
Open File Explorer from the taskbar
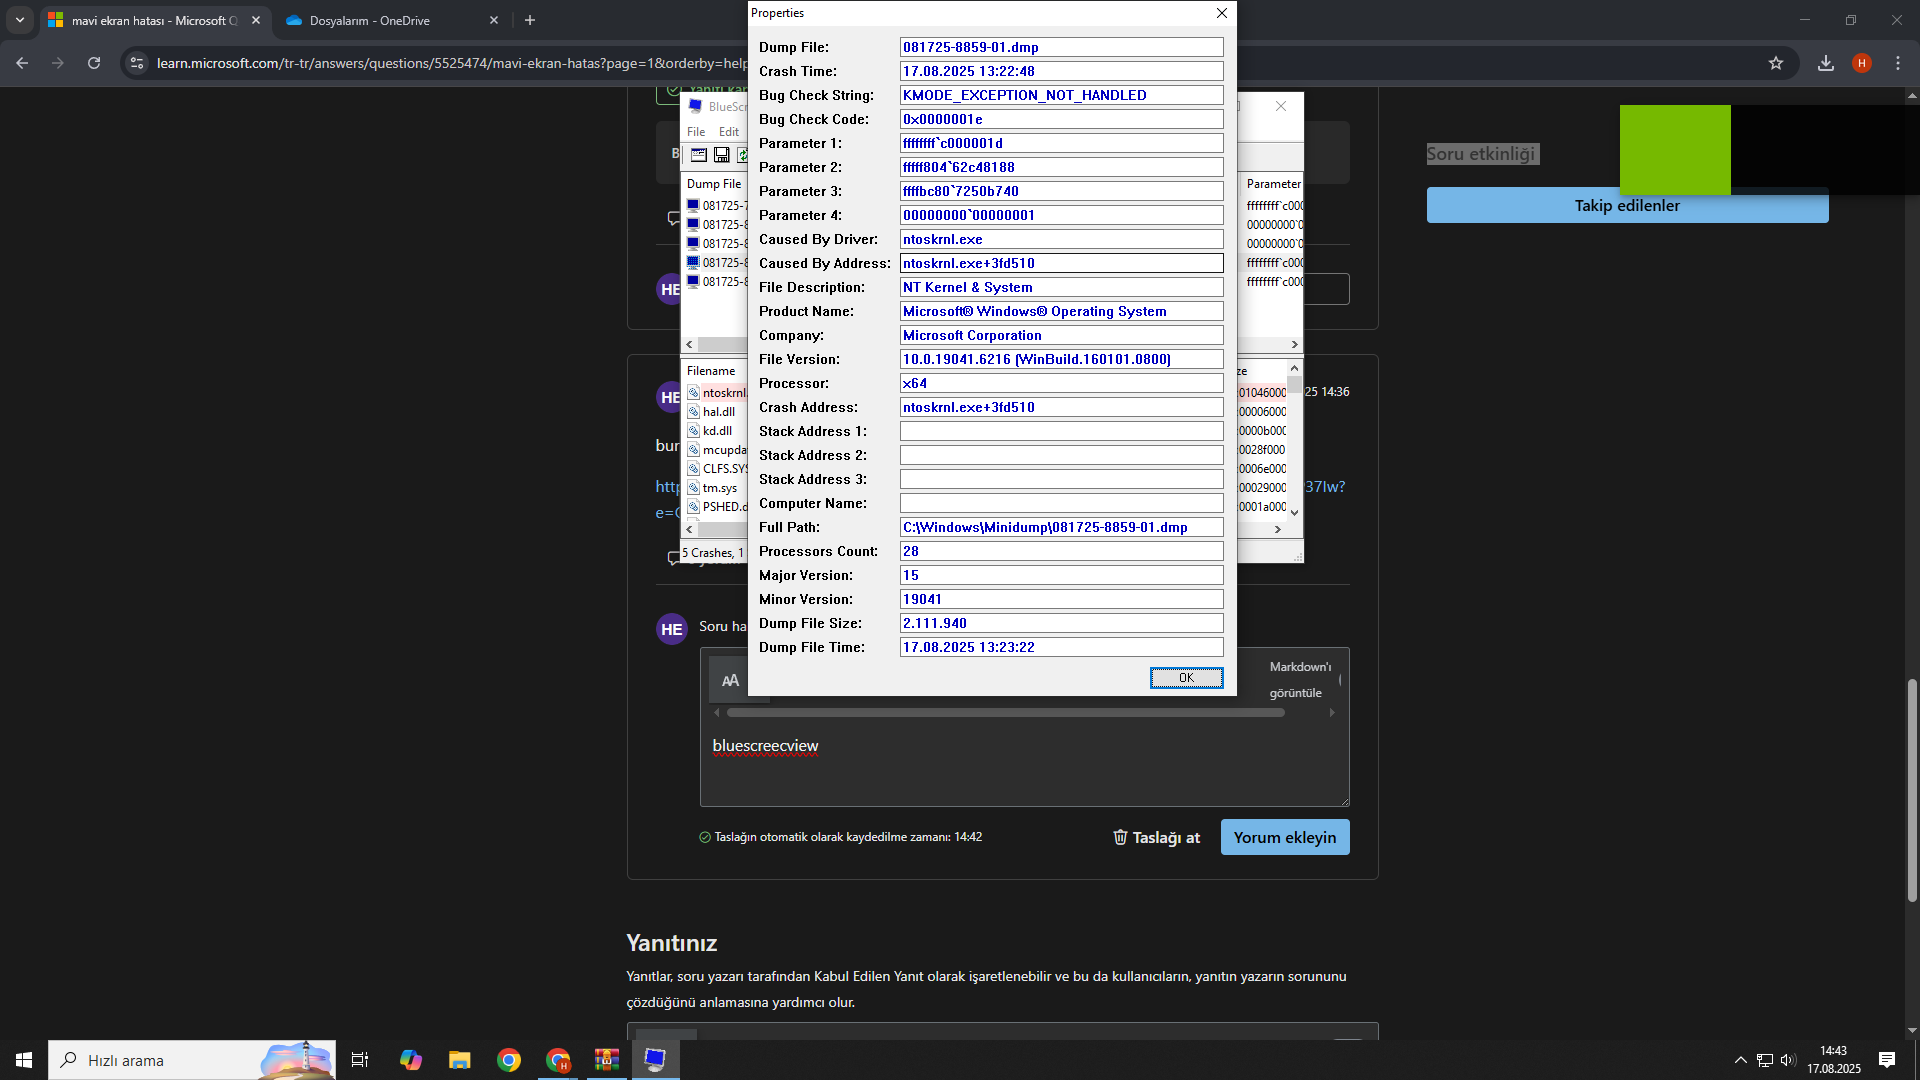point(459,1060)
